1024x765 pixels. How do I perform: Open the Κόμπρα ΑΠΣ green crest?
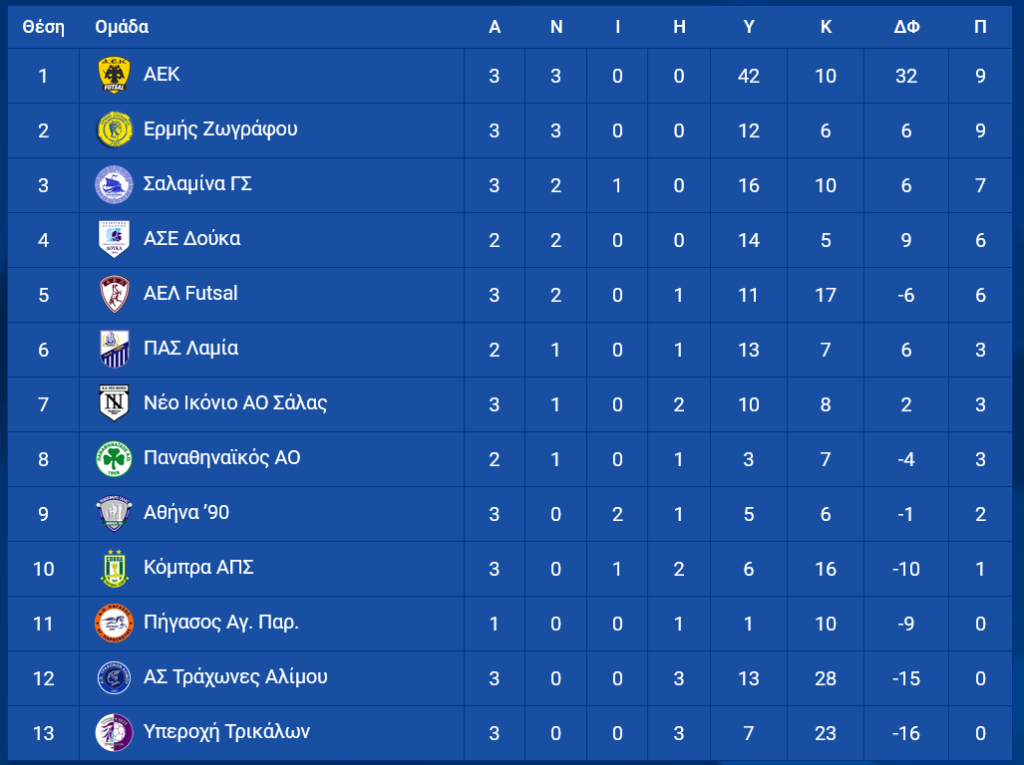point(114,568)
